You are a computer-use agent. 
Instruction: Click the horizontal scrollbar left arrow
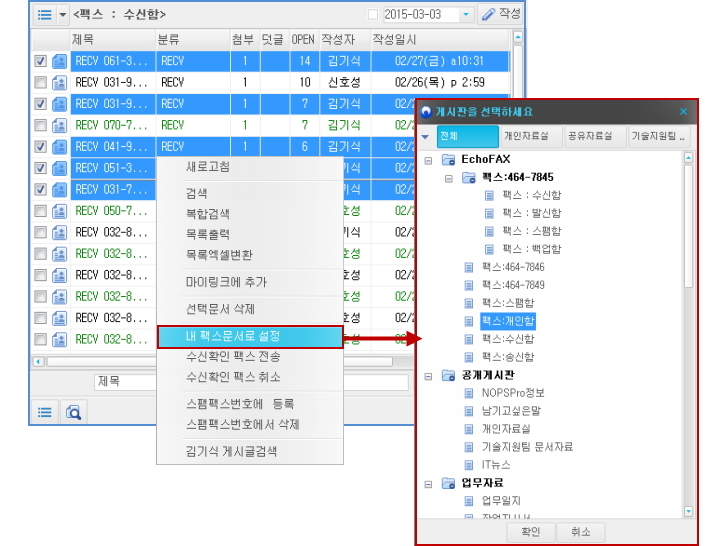[38, 362]
